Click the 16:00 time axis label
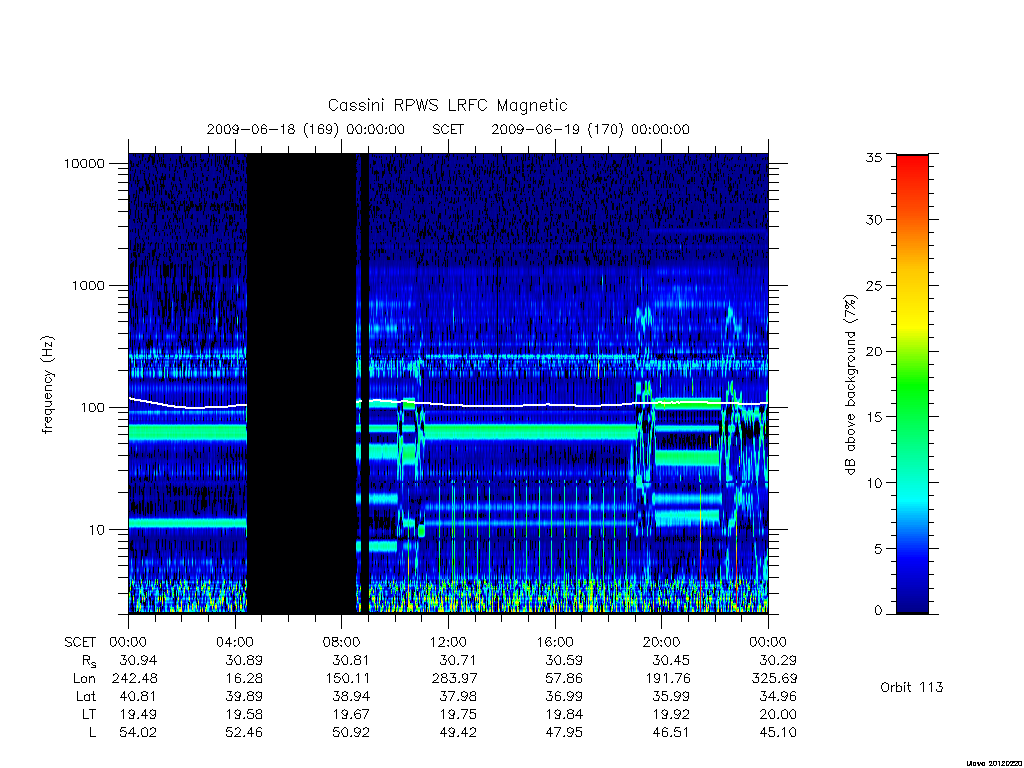This screenshot has height=768, width=1024. [555, 642]
